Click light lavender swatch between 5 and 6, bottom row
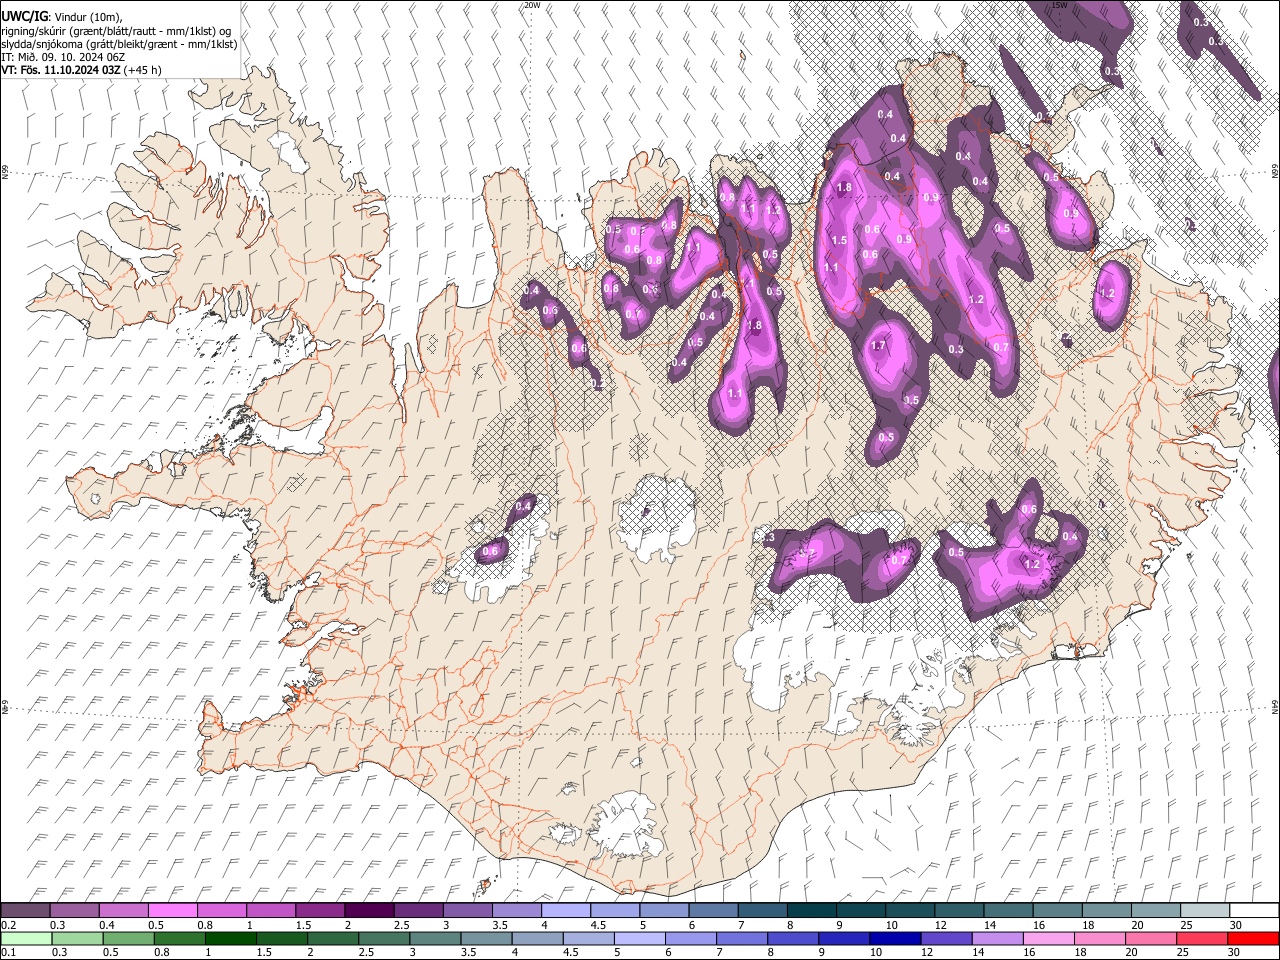 click(638, 938)
